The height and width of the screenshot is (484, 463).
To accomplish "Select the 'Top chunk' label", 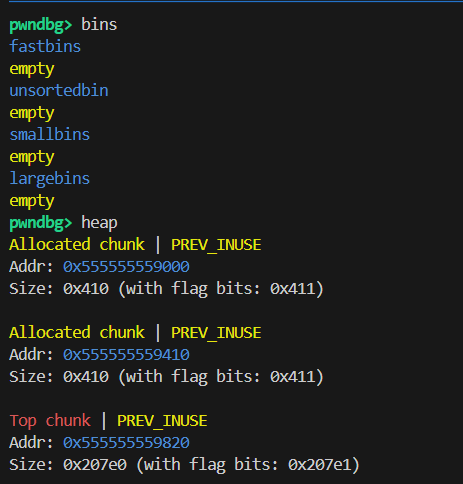I will coord(50,421).
